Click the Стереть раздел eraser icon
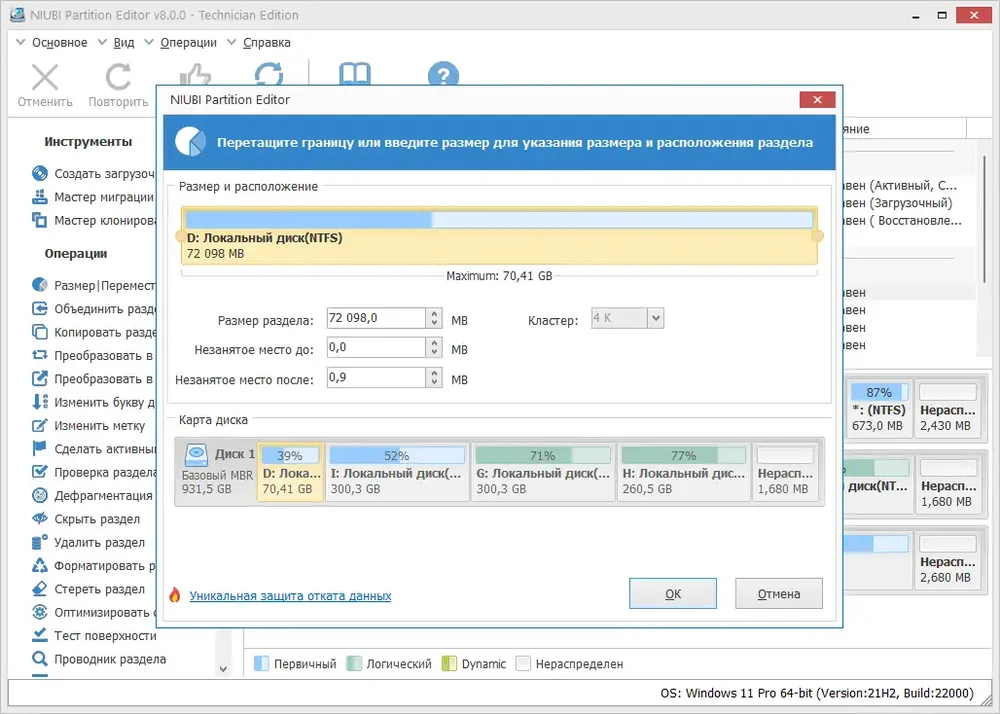The width and height of the screenshot is (1000, 714). (40, 589)
